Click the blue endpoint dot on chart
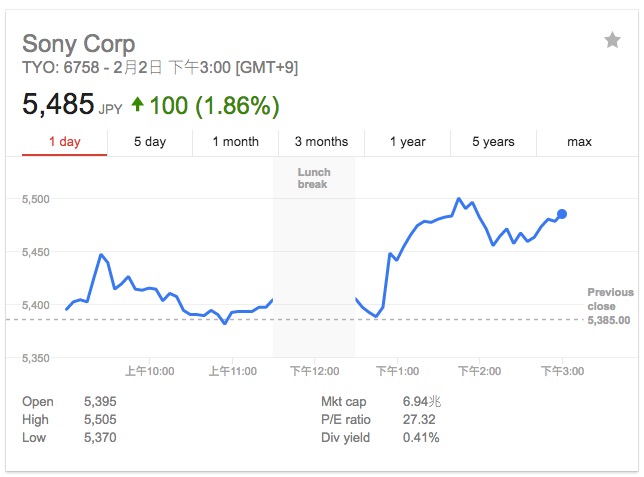Image resolution: width=644 pixels, height=477 pixels. coord(562,214)
